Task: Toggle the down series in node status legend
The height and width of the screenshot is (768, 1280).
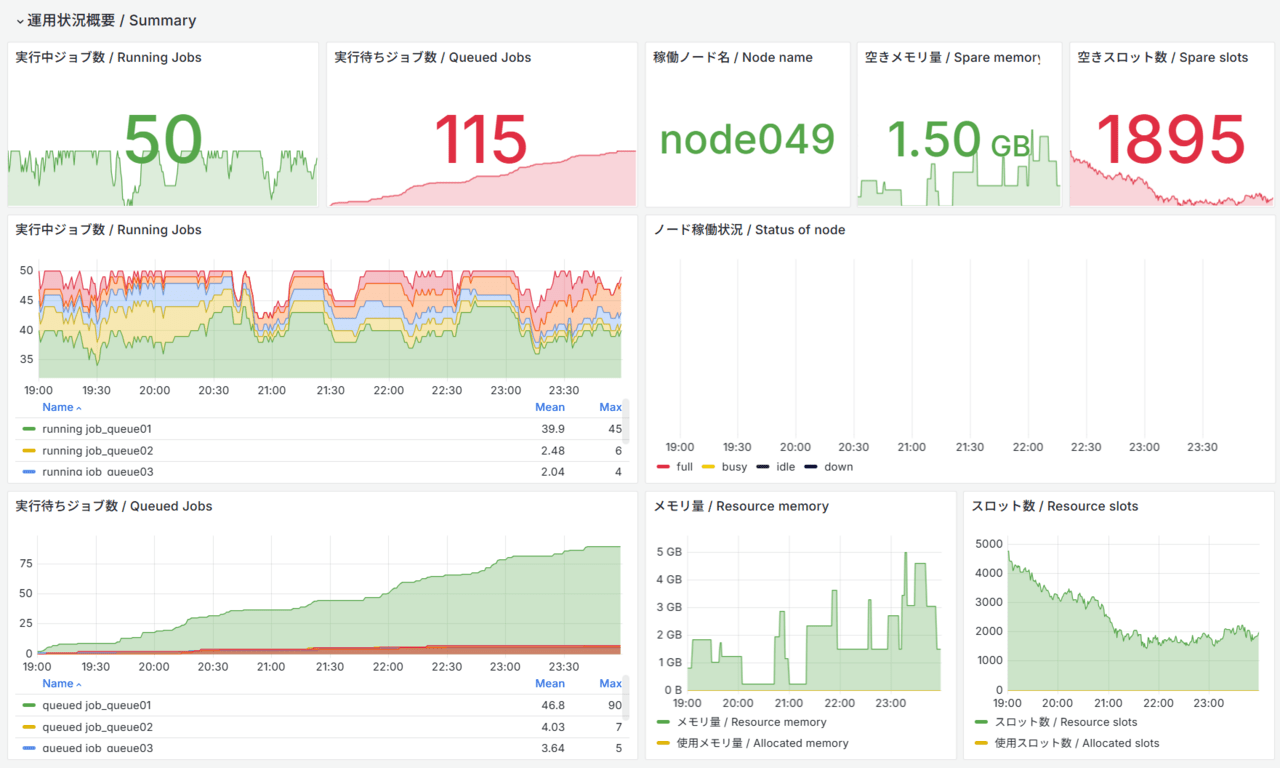Action: click(x=838, y=467)
